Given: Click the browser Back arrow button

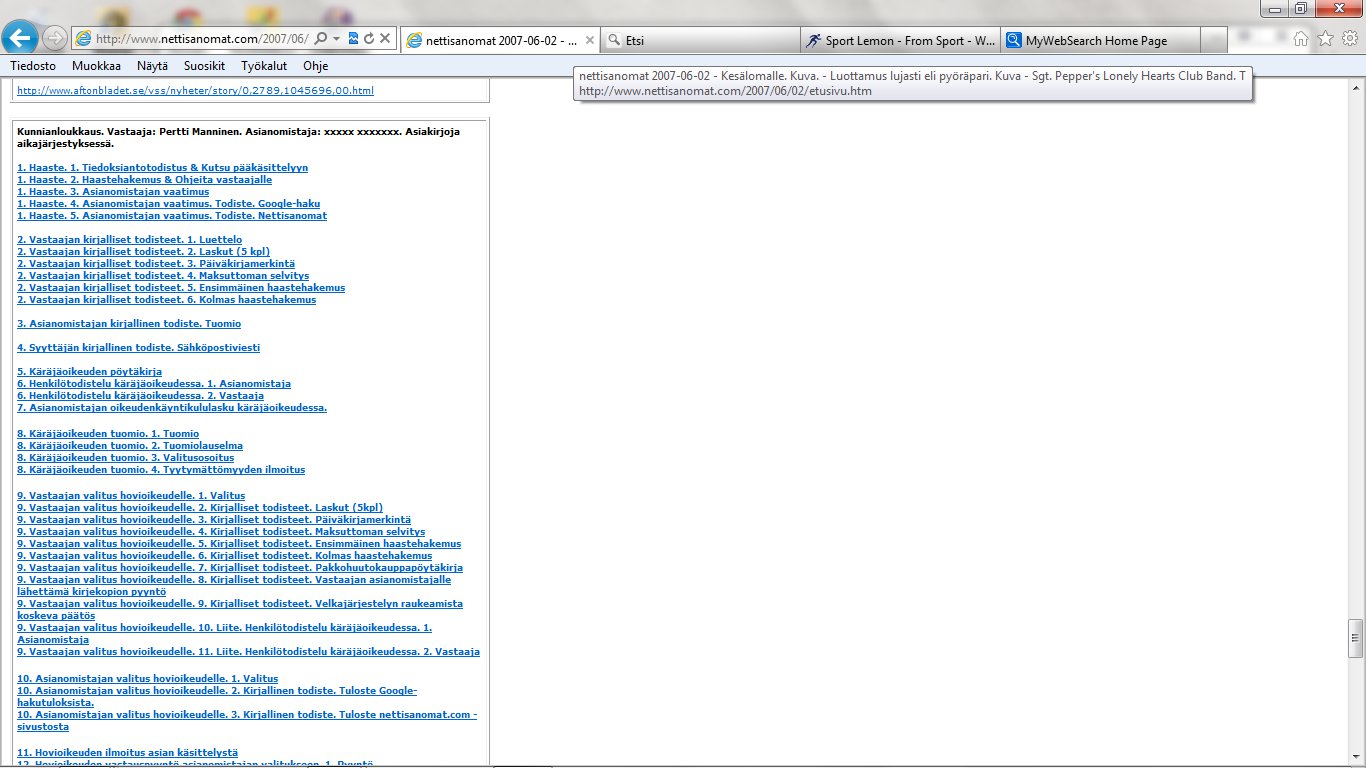Looking at the screenshot, I should coord(21,38).
